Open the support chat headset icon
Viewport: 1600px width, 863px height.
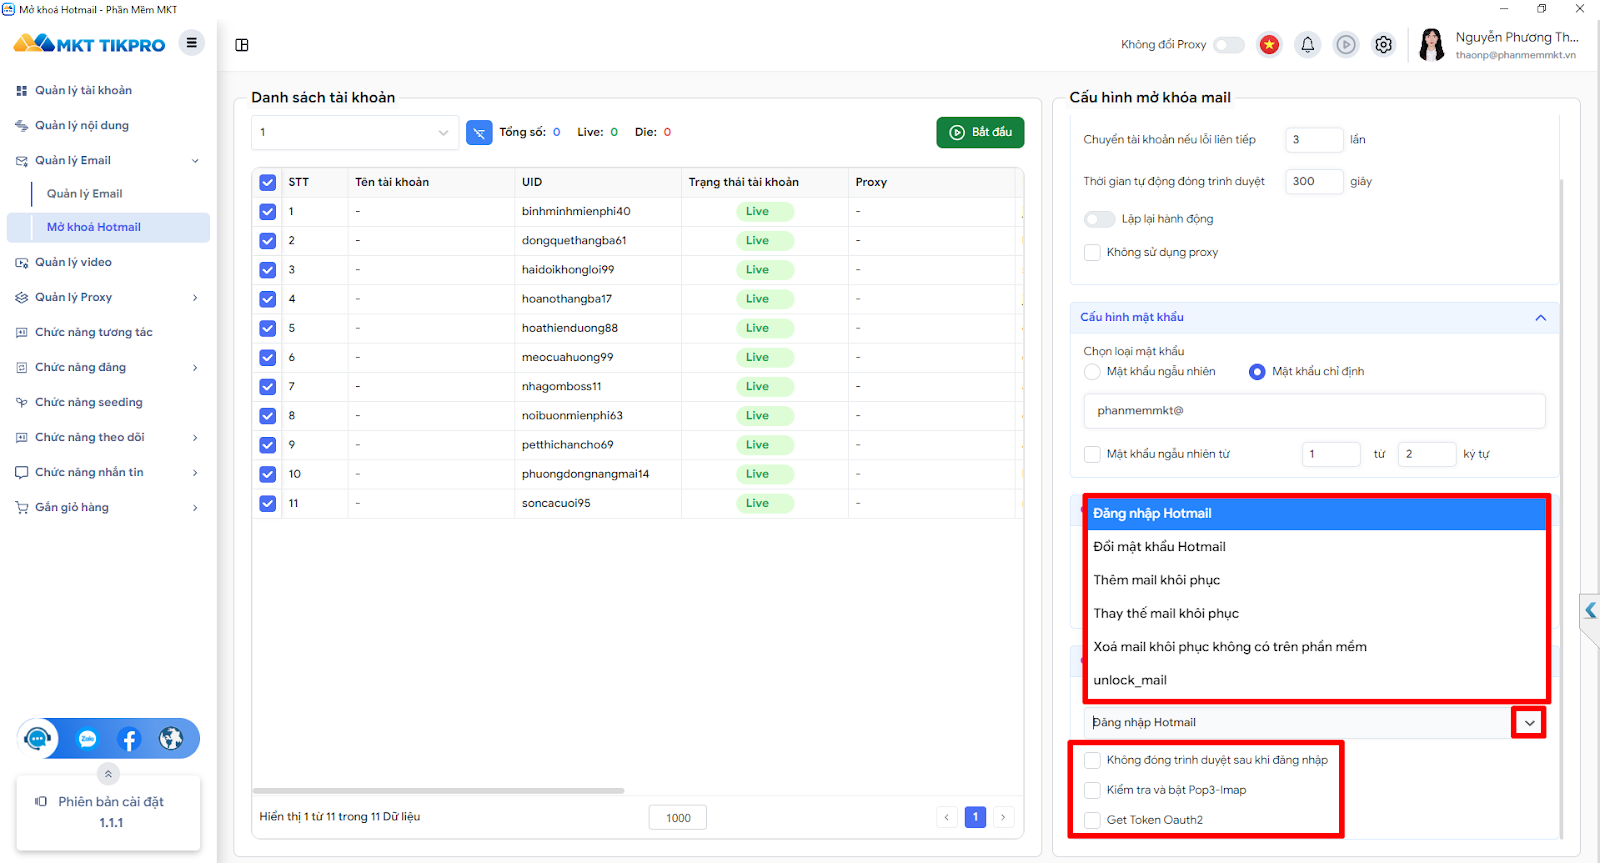click(x=38, y=739)
